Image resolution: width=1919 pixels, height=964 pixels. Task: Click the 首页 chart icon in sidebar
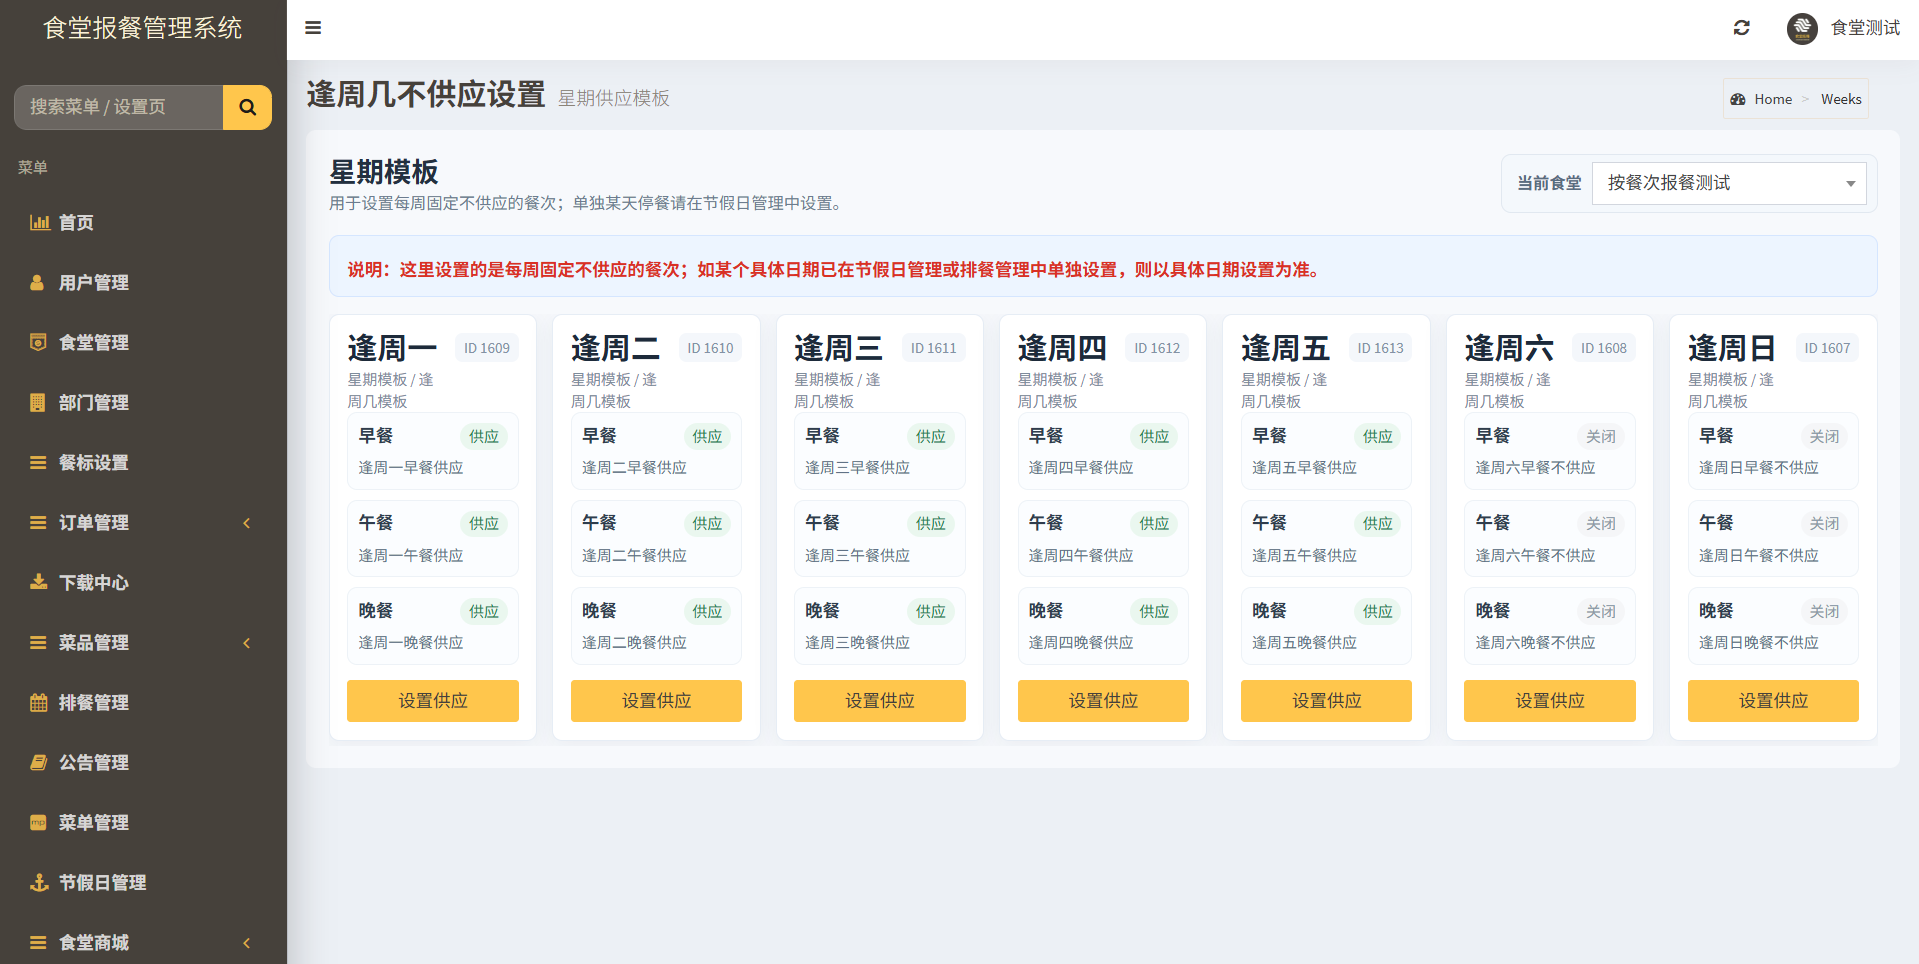(39, 222)
